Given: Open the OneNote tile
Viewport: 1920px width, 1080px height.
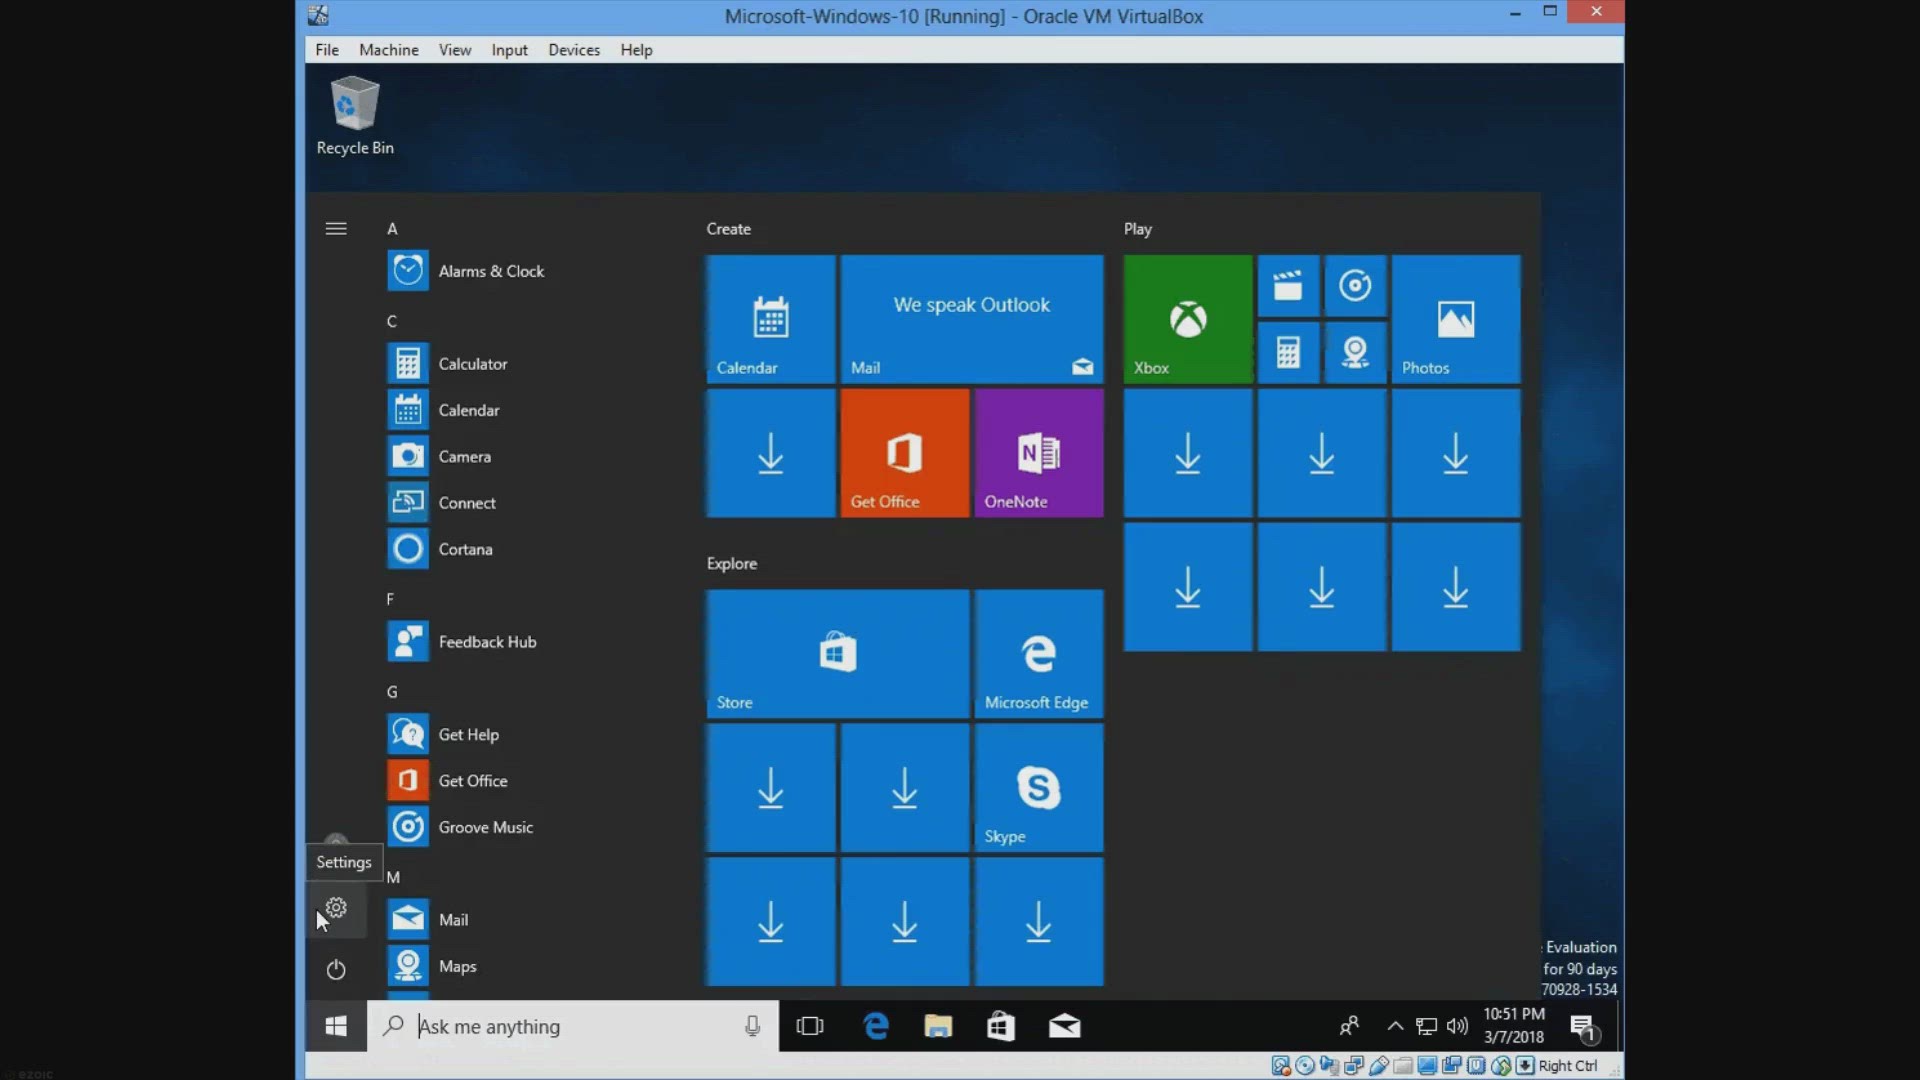Looking at the screenshot, I should click(x=1038, y=453).
